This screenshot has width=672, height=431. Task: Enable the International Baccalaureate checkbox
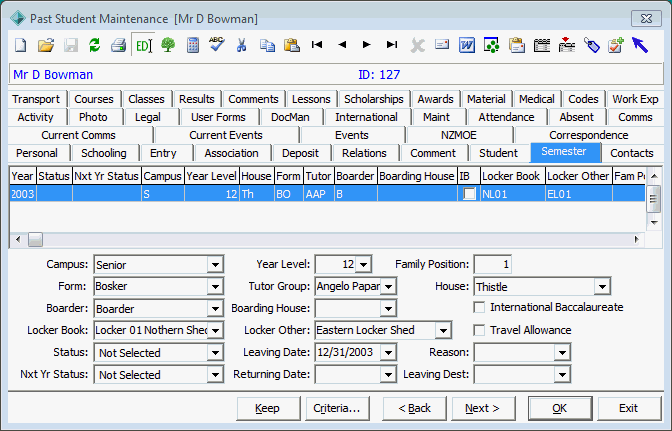click(x=479, y=307)
